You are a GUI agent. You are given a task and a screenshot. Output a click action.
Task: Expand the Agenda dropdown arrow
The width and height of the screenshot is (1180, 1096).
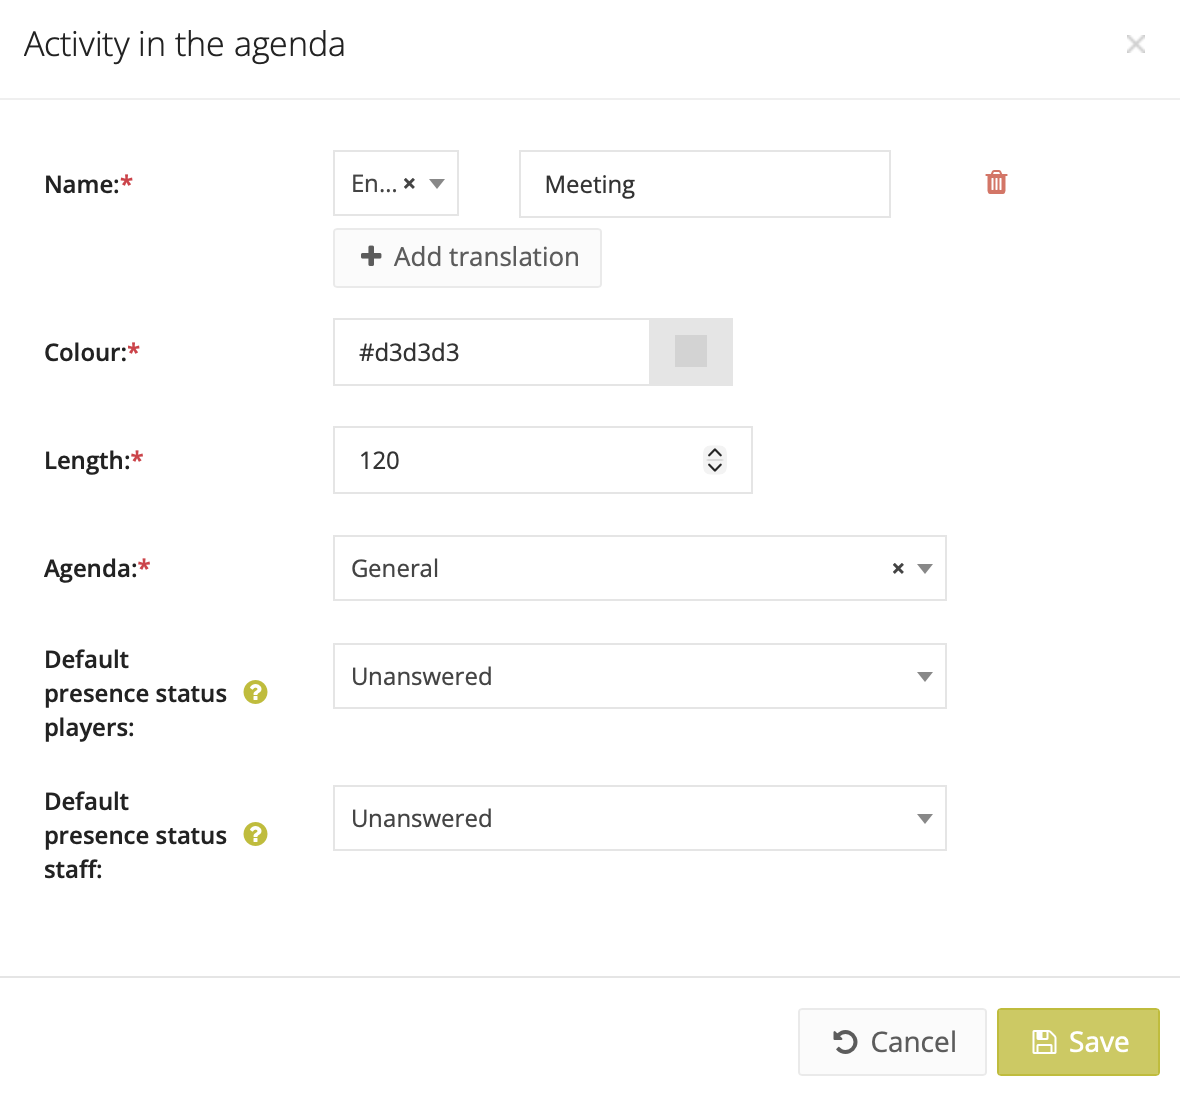925,568
